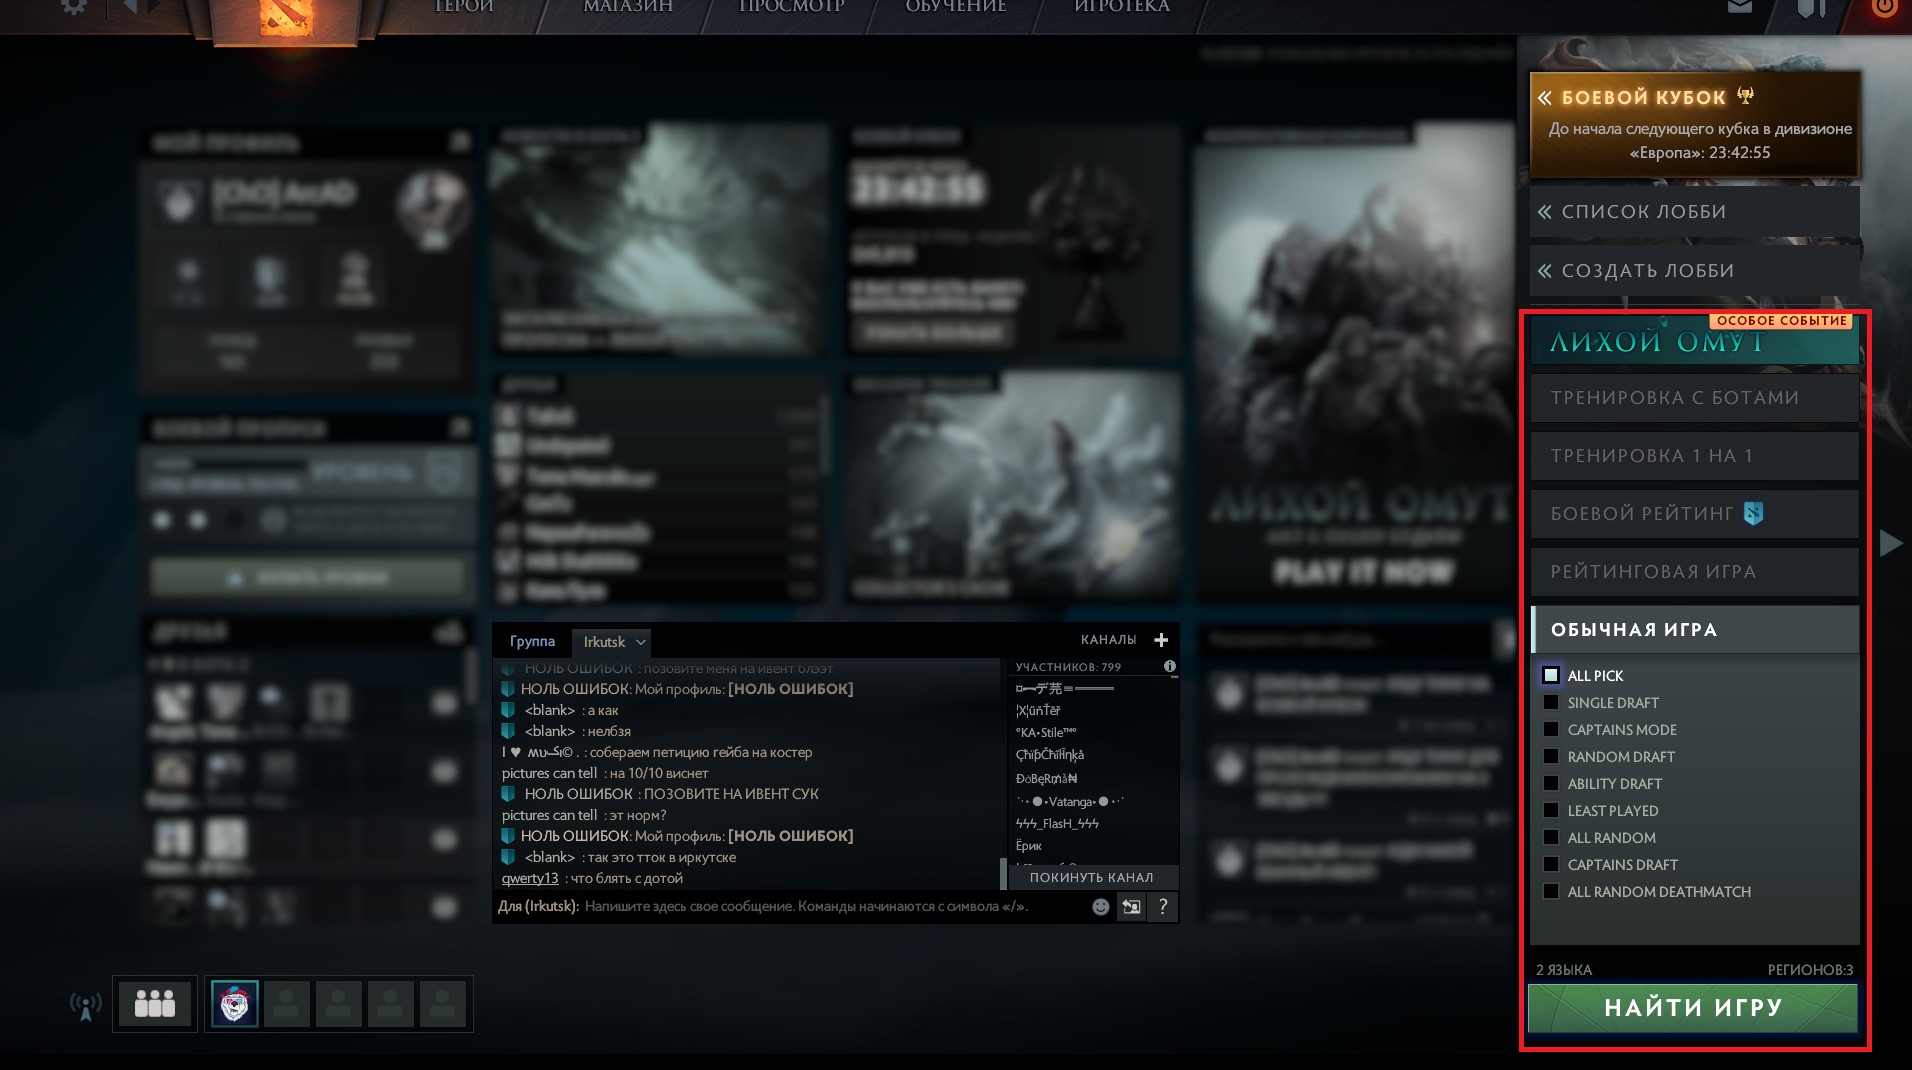Go to the ОБУЧЕНИЕ tab

[956, 7]
